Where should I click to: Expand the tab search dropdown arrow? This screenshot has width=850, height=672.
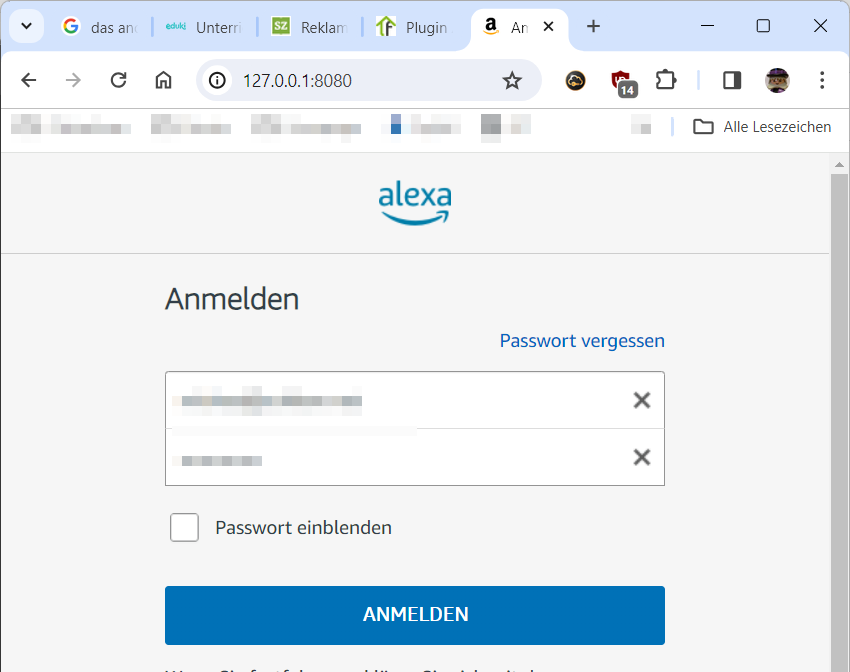pyautogui.click(x=27, y=27)
